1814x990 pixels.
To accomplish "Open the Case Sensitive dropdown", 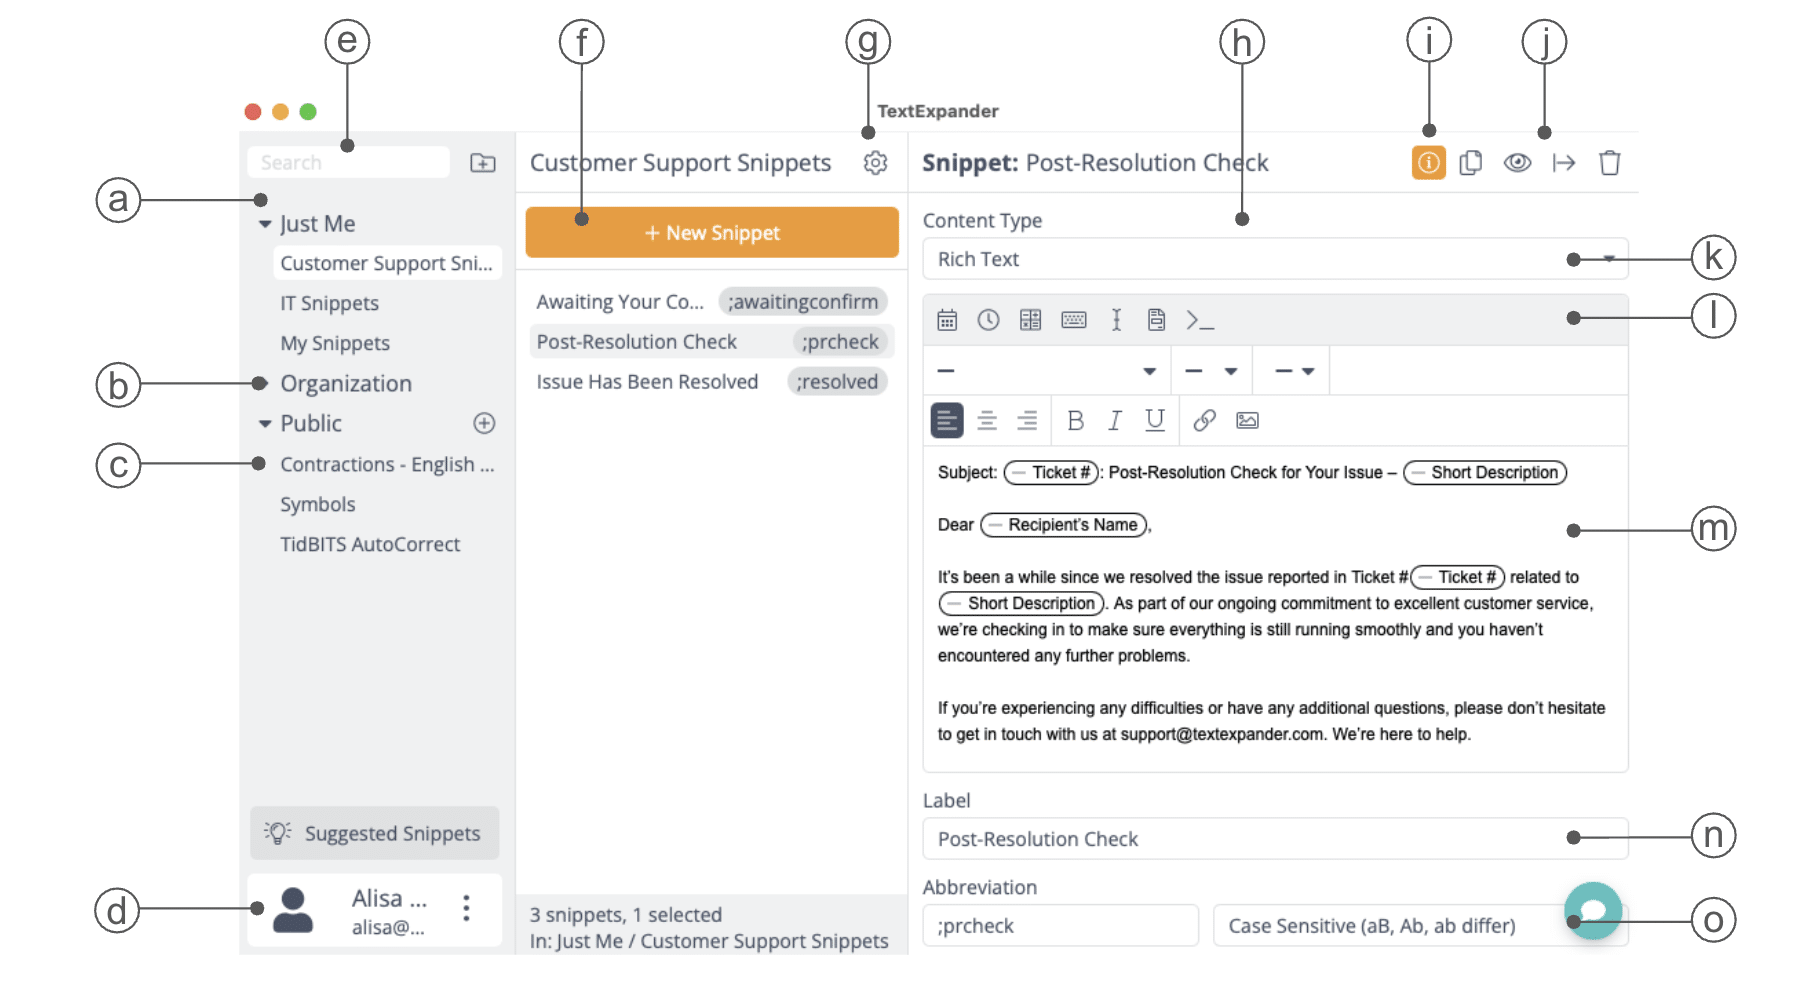I will (x=1390, y=926).
